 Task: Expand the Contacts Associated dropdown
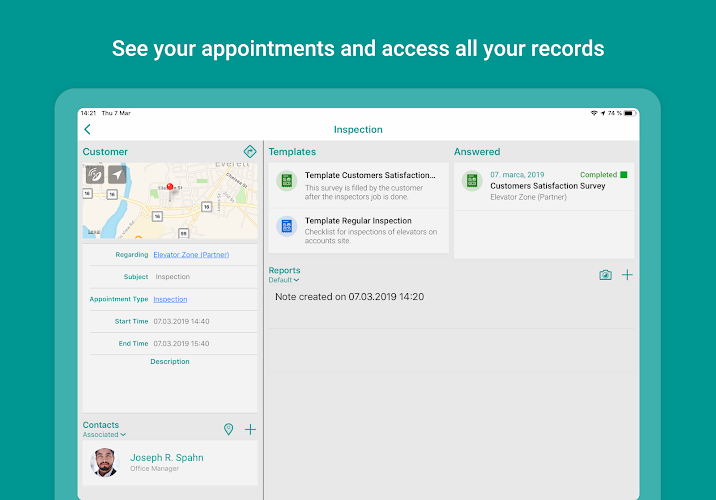(104, 435)
